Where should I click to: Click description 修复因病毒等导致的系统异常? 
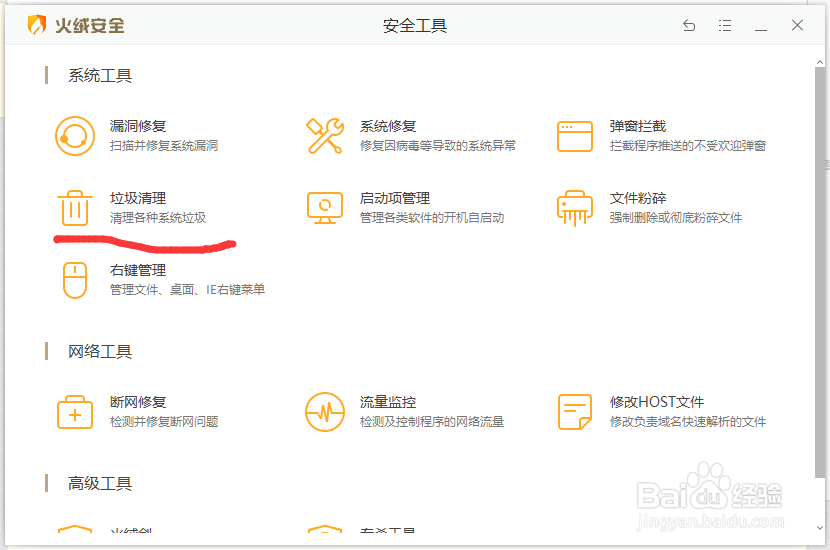[x=437, y=146]
